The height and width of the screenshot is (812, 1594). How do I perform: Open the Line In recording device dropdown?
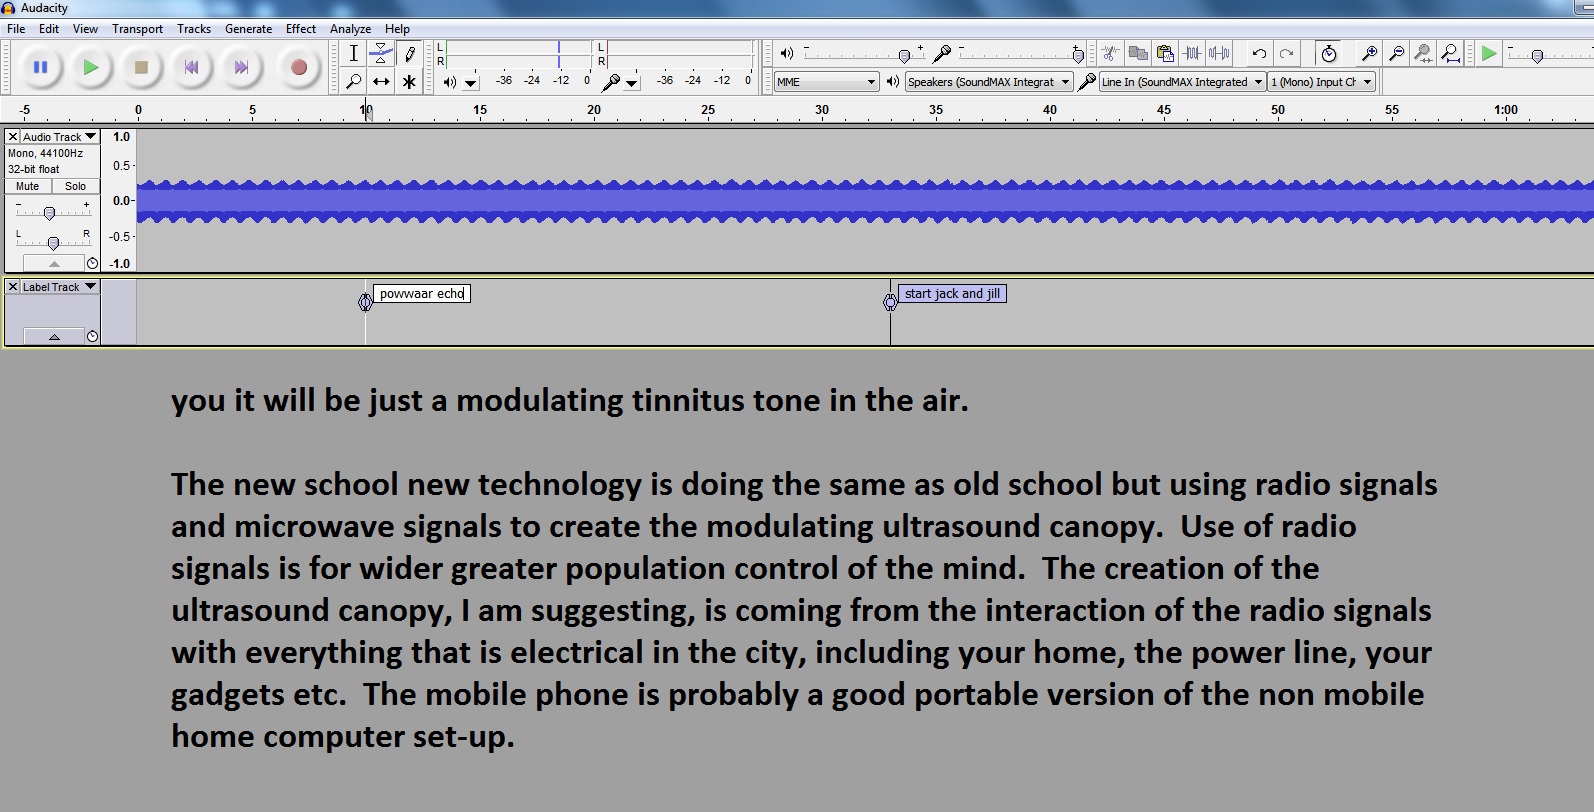click(x=1181, y=82)
